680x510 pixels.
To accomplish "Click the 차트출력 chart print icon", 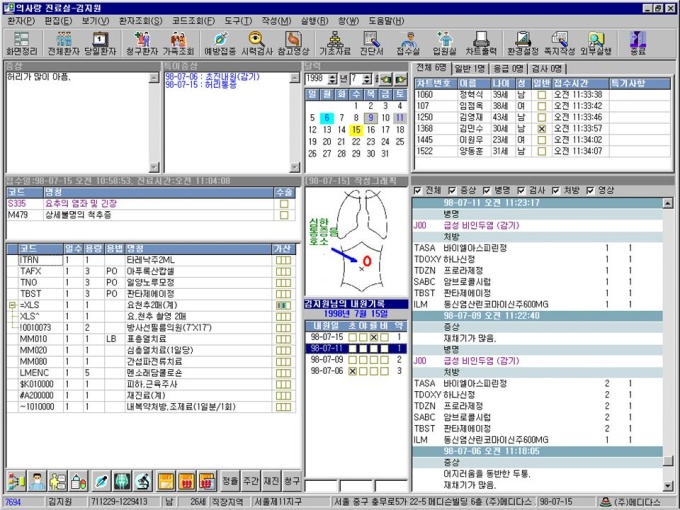I will click(453, 43).
